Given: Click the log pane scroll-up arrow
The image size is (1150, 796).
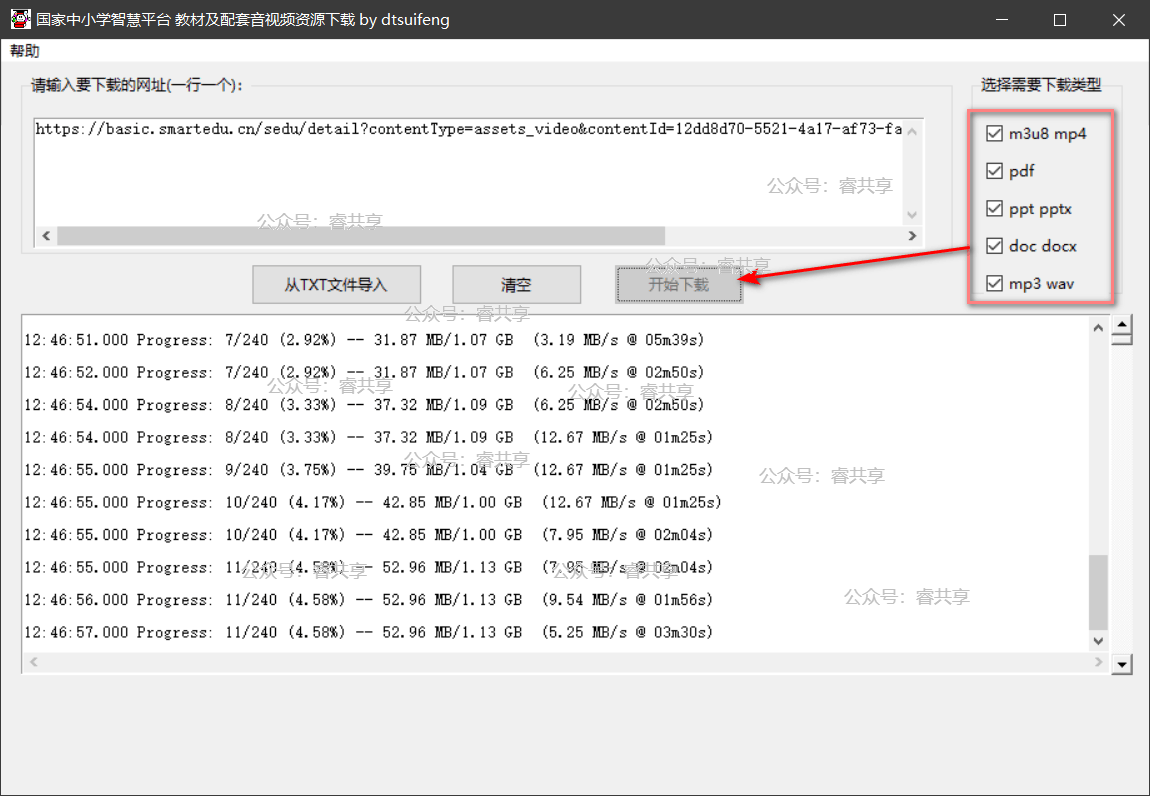Looking at the screenshot, I should pos(1098,328).
